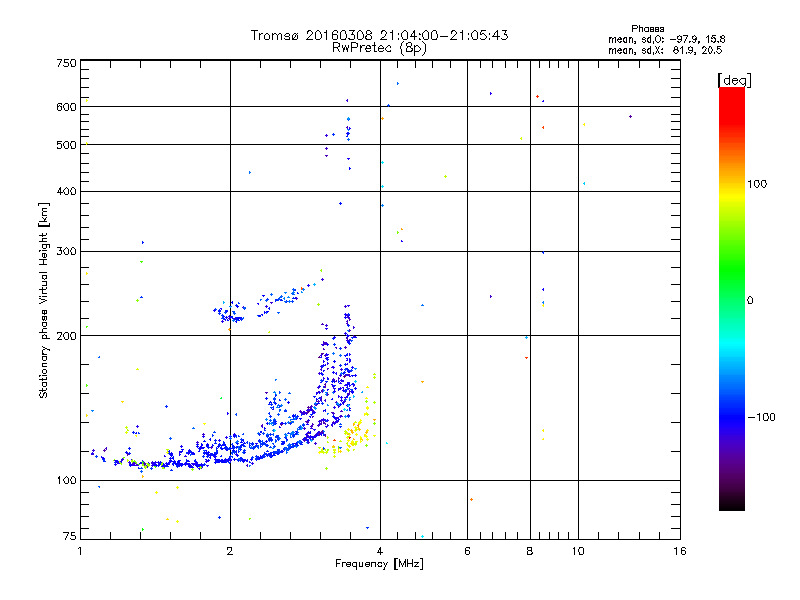Screen dimensions: 800x600
Task: Click the 'Phases' heading at top right
Action: (647, 29)
